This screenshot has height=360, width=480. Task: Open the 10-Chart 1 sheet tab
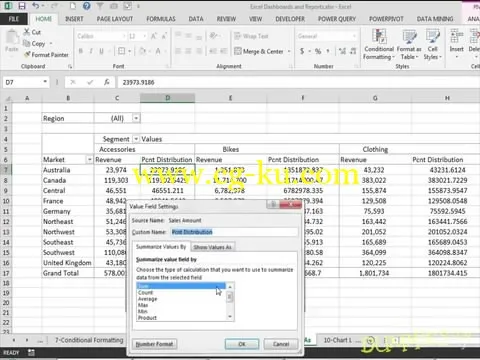[x=338, y=340]
